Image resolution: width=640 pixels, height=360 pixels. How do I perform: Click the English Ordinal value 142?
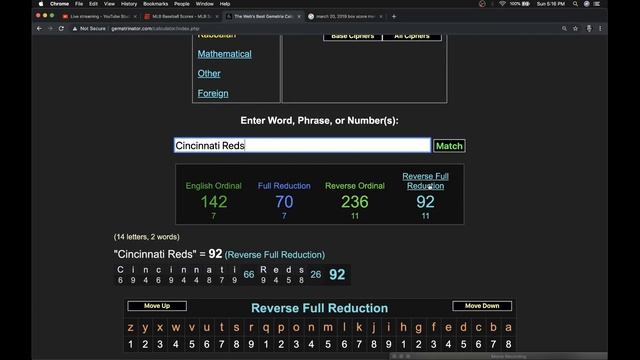pos(213,202)
